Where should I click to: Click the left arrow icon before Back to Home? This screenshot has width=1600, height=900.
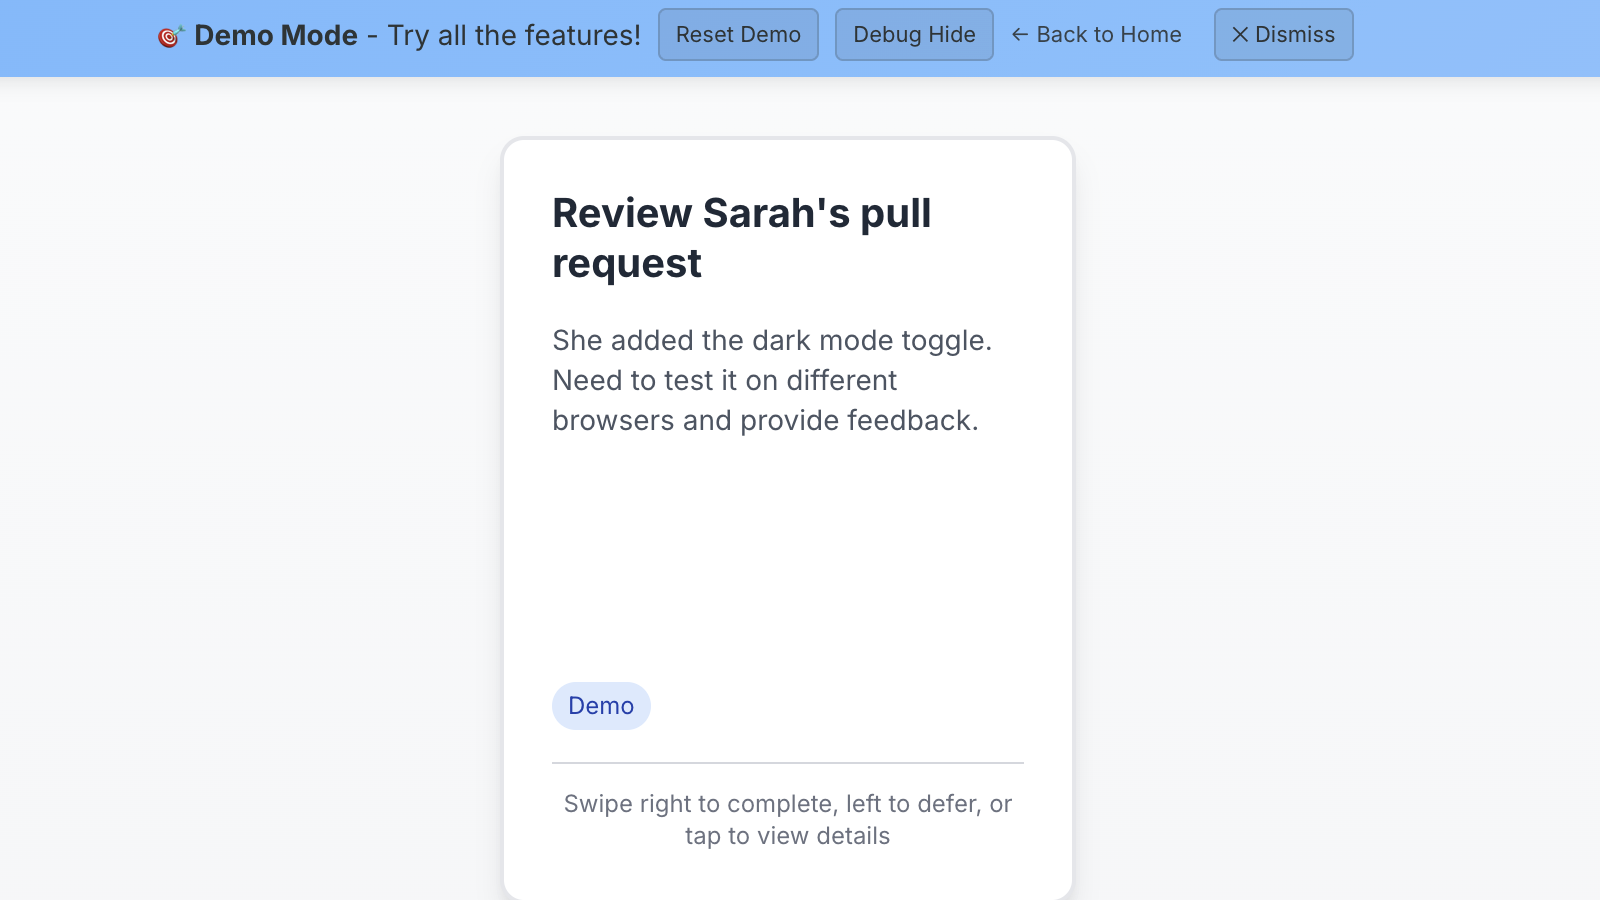click(x=1020, y=35)
